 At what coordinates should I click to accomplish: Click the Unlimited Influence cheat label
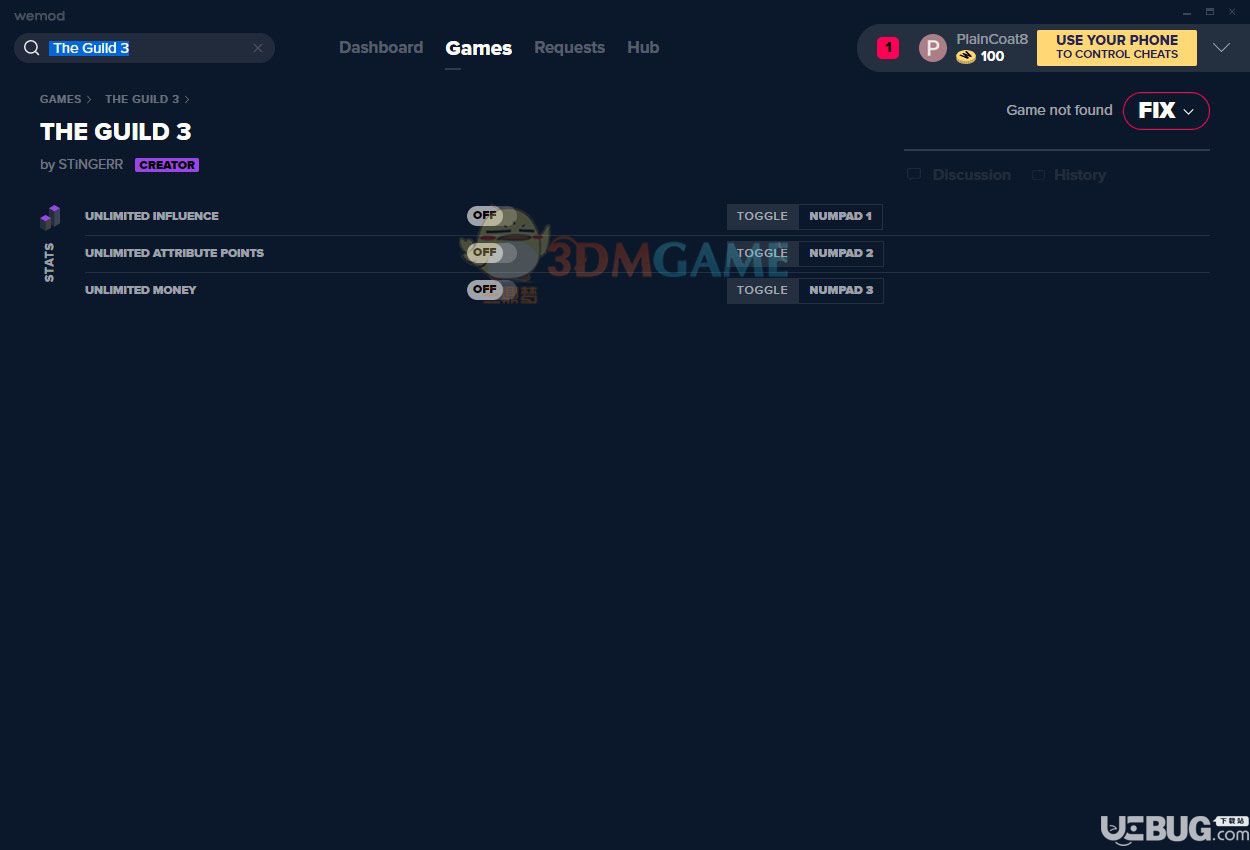[x=152, y=216]
